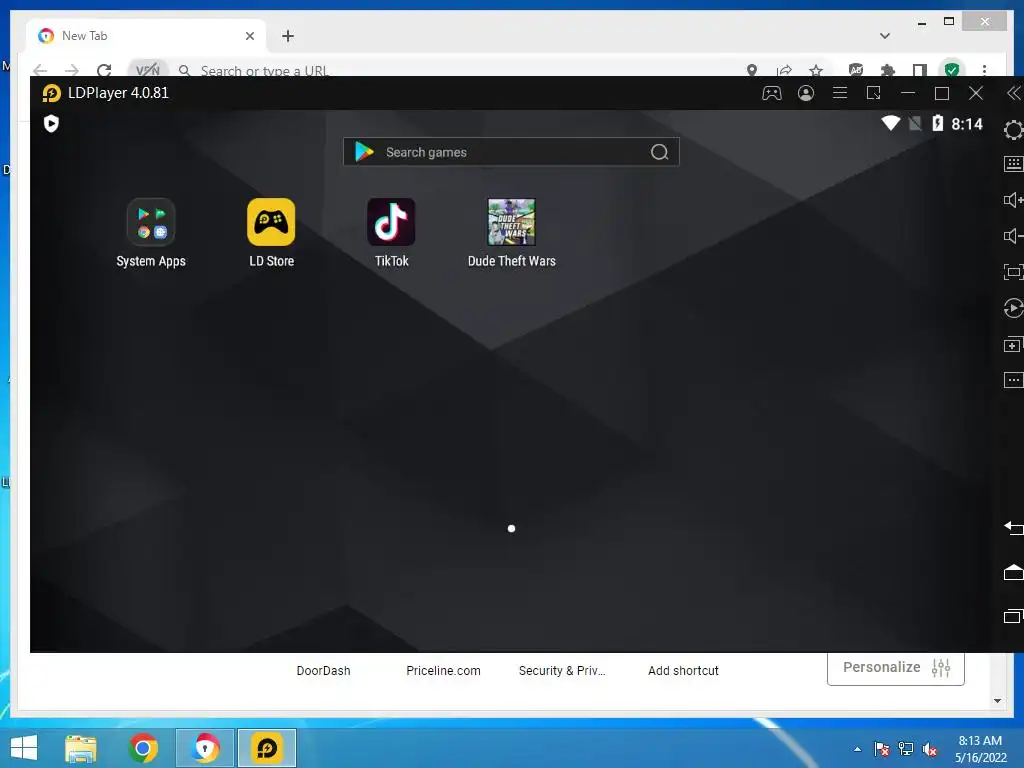This screenshot has height=768, width=1024.
Task: Click the location pin icon in the address bar
Action: [x=752, y=70]
